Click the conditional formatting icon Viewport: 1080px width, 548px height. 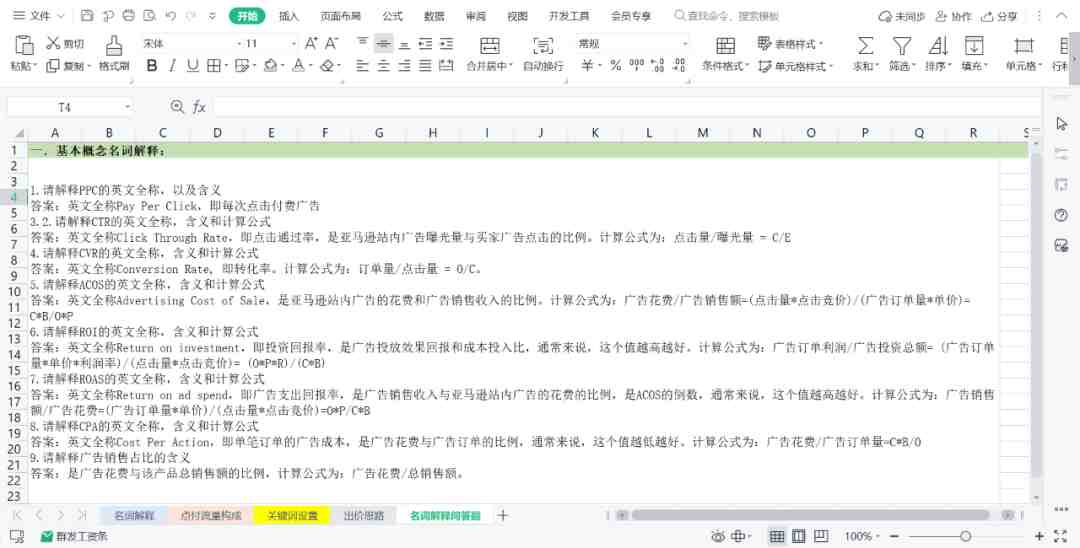[x=725, y=45]
